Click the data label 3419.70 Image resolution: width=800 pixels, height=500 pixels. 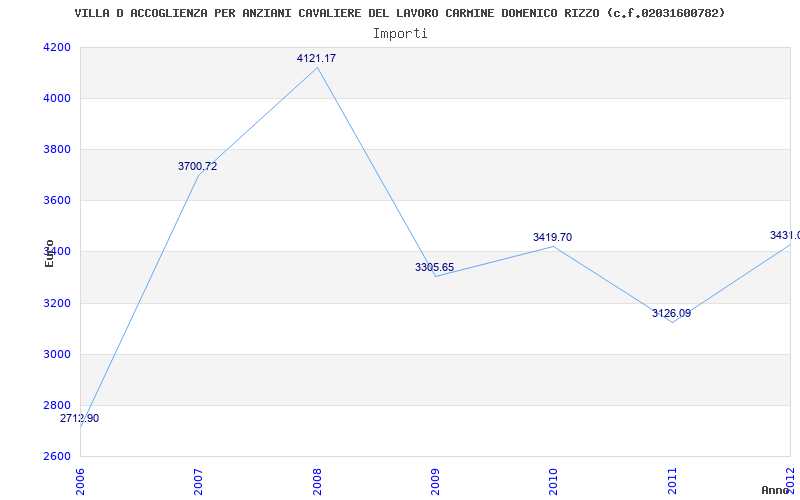pyautogui.click(x=553, y=237)
